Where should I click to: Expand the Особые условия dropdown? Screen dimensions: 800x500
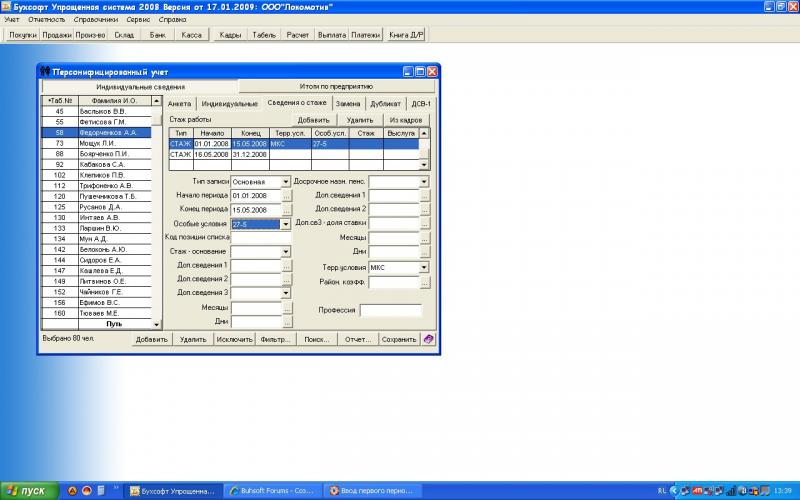coord(287,224)
